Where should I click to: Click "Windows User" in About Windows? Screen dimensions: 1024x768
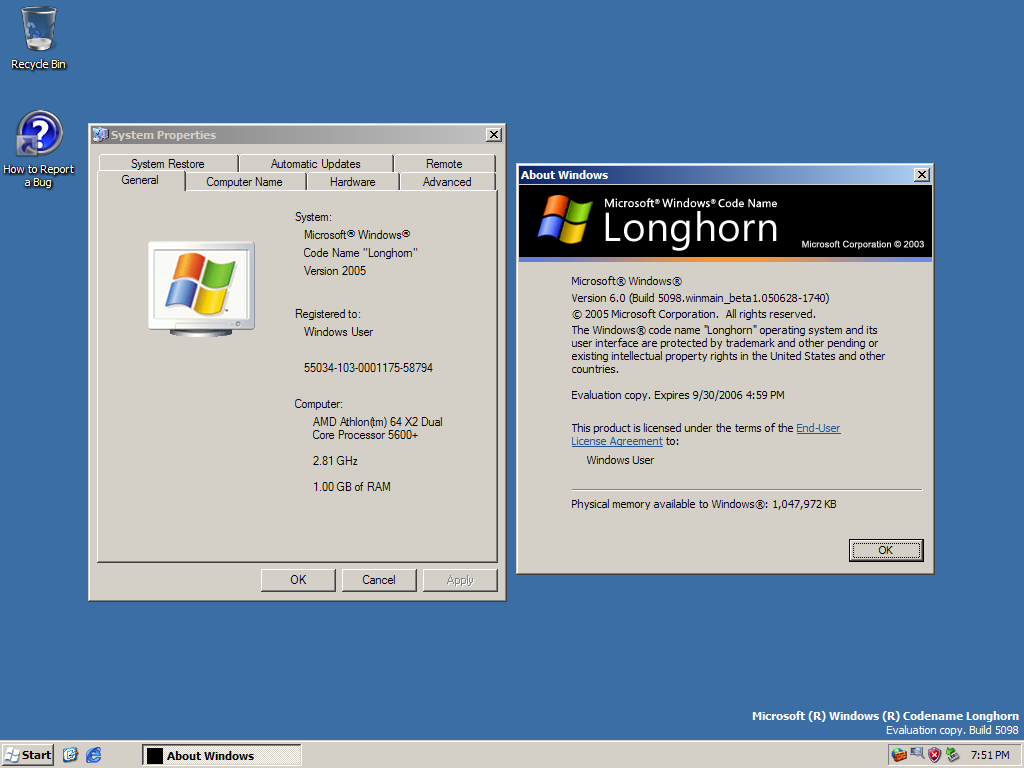click(620, 460)
